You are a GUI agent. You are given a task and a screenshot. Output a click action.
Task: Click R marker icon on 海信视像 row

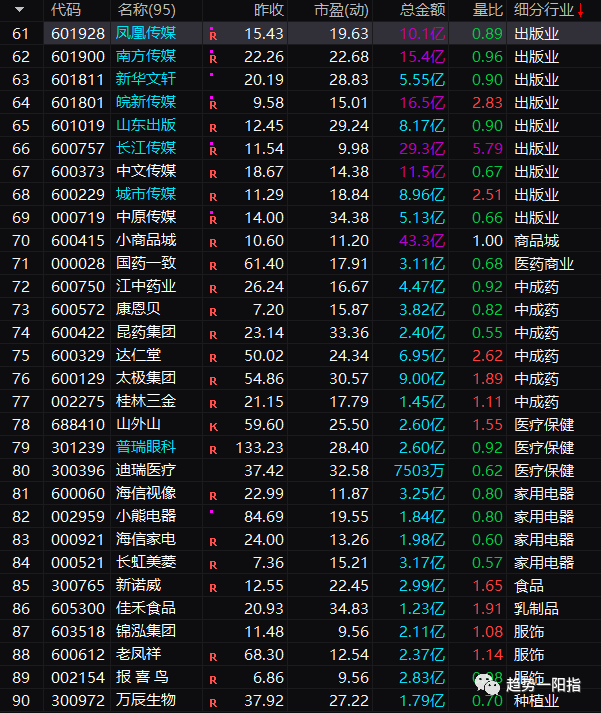coord(213,497)
